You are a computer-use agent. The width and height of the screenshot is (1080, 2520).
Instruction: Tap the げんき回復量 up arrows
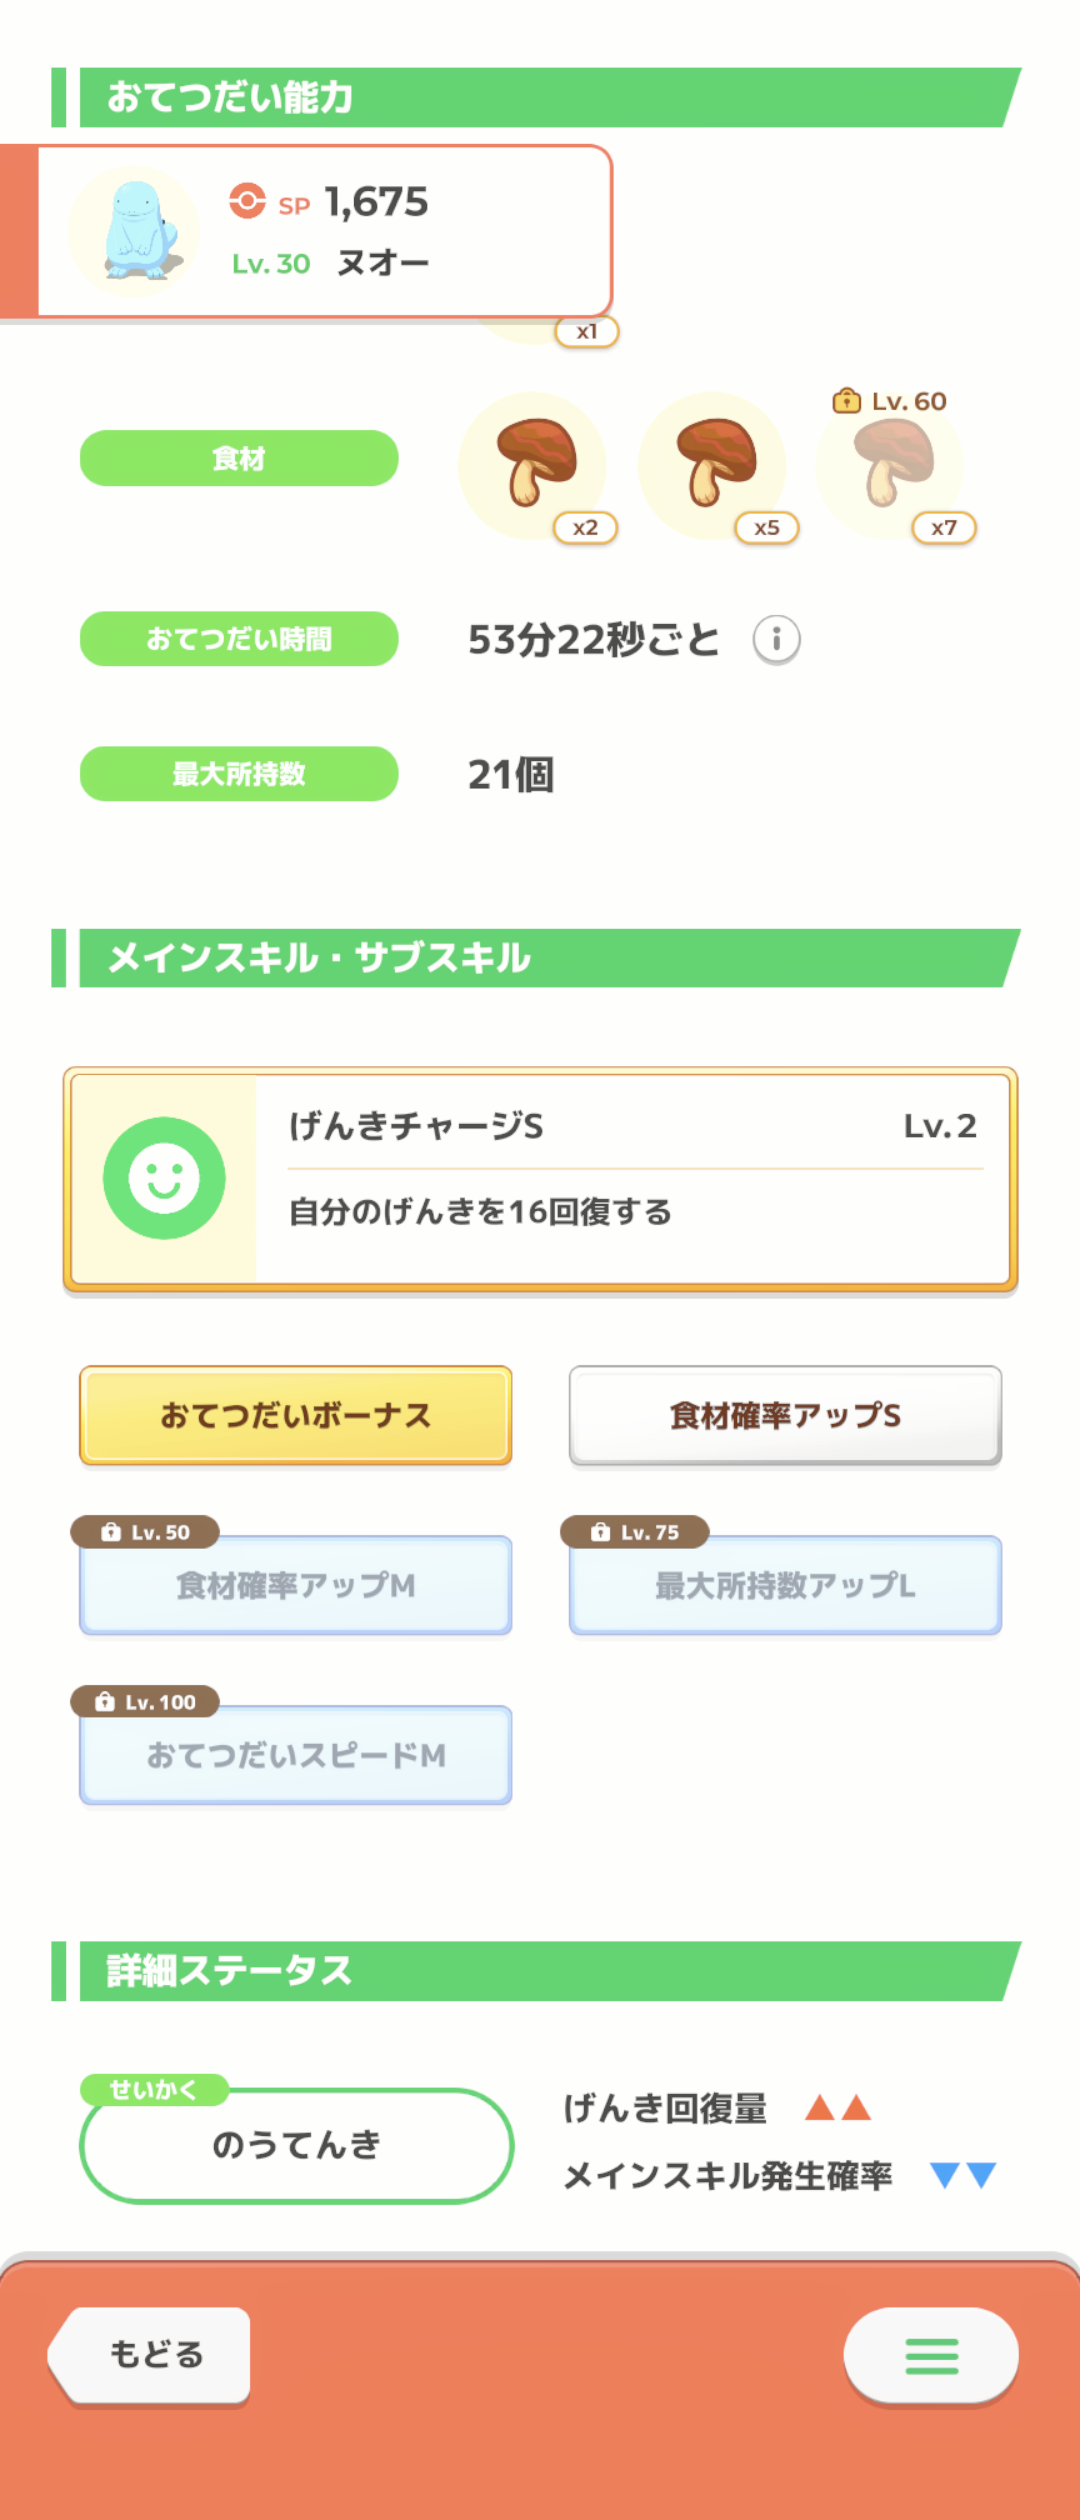[x=838, y=2109]
